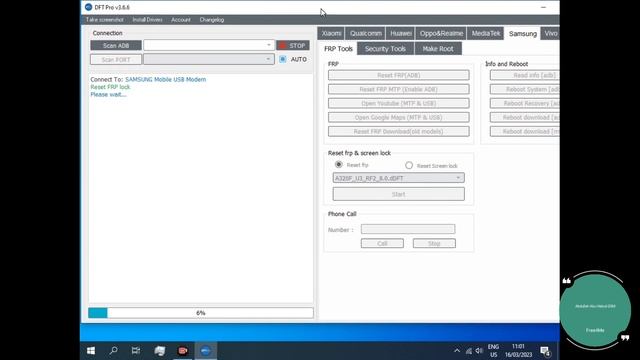The height and width of the screenshot is (360, 640).
Task: Click the phone Number input field
Action: tap(408, 229)
